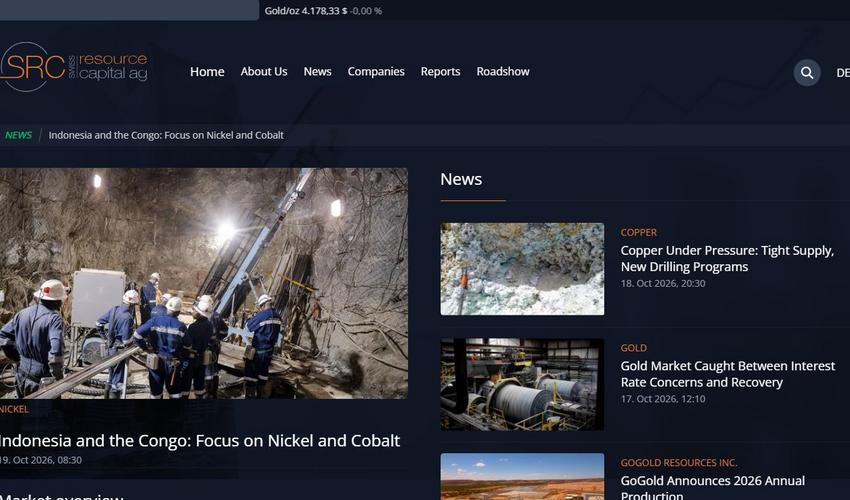Screen dimensions: 850x500
Task: Open the Roadshow menu item
Action: click(503, 72)
